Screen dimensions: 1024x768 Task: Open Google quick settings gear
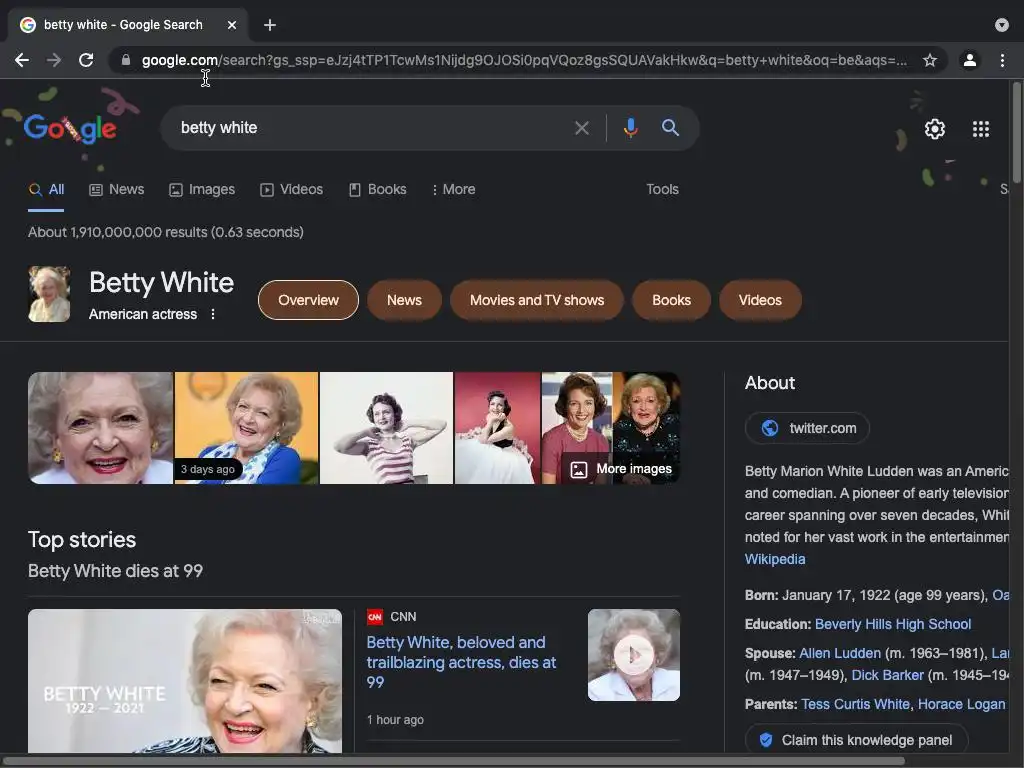(935, 129)
